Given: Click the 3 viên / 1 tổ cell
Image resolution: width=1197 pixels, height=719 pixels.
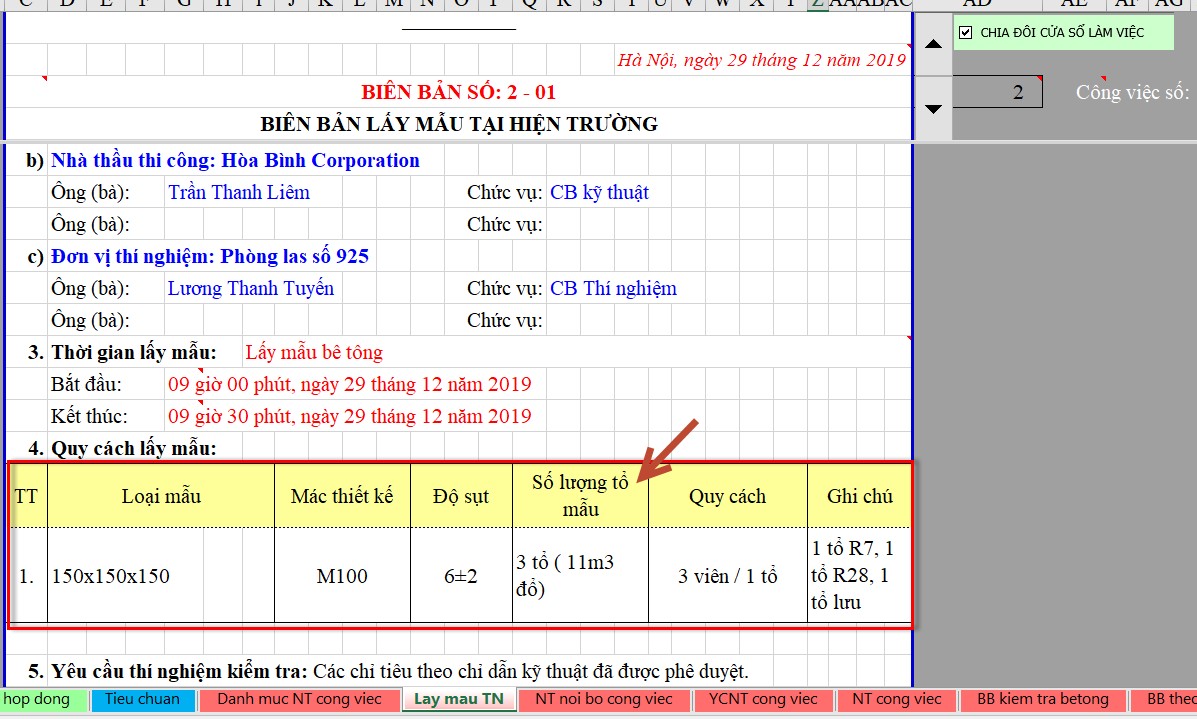Looking at the screenshot, I should click(727, 576).
